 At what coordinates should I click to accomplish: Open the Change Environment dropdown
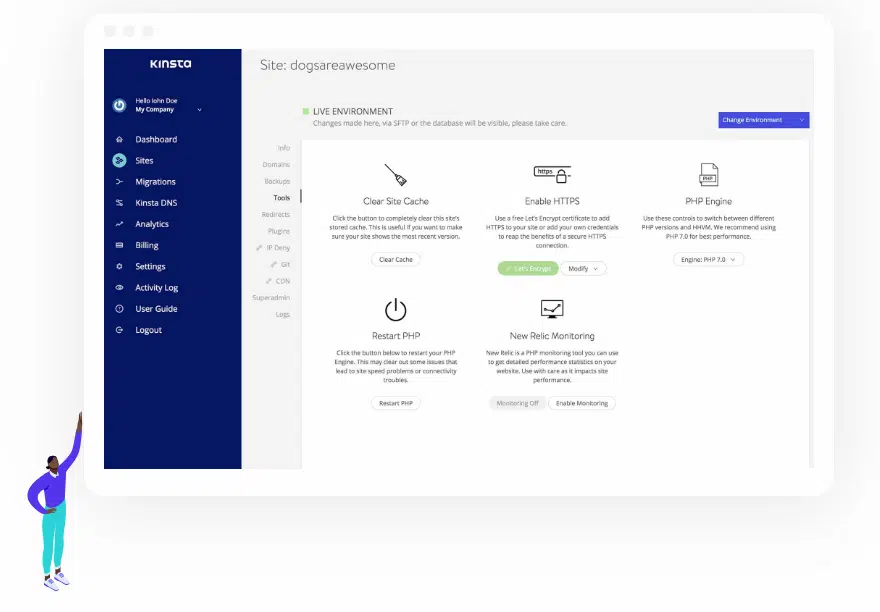[x=763, y=120]
